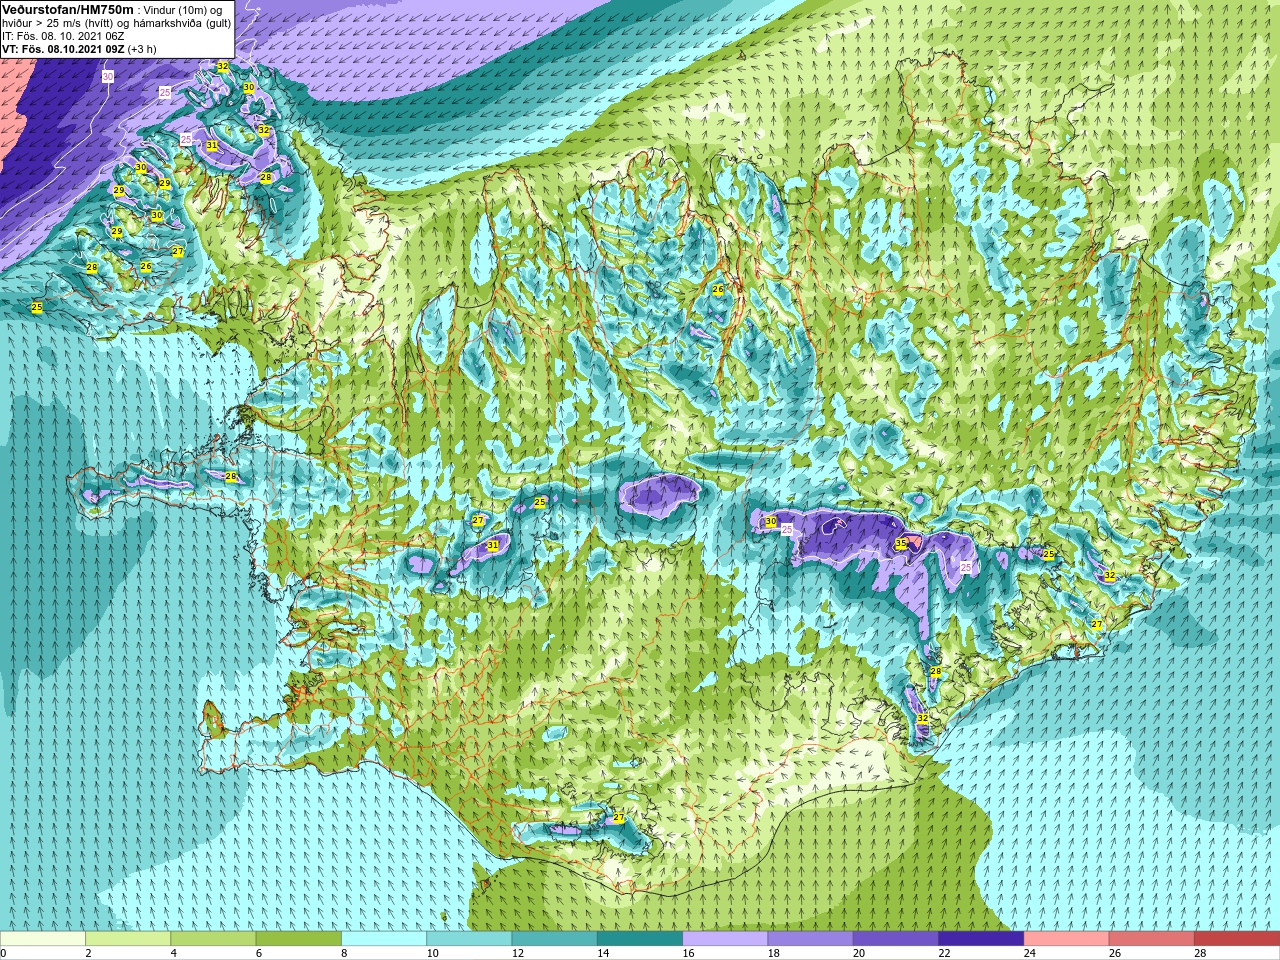Click the bold title 'Veðurstofan/HM750m'
Image resolution: width=1280 pixels, height=960 pixels.
[67, 9]
